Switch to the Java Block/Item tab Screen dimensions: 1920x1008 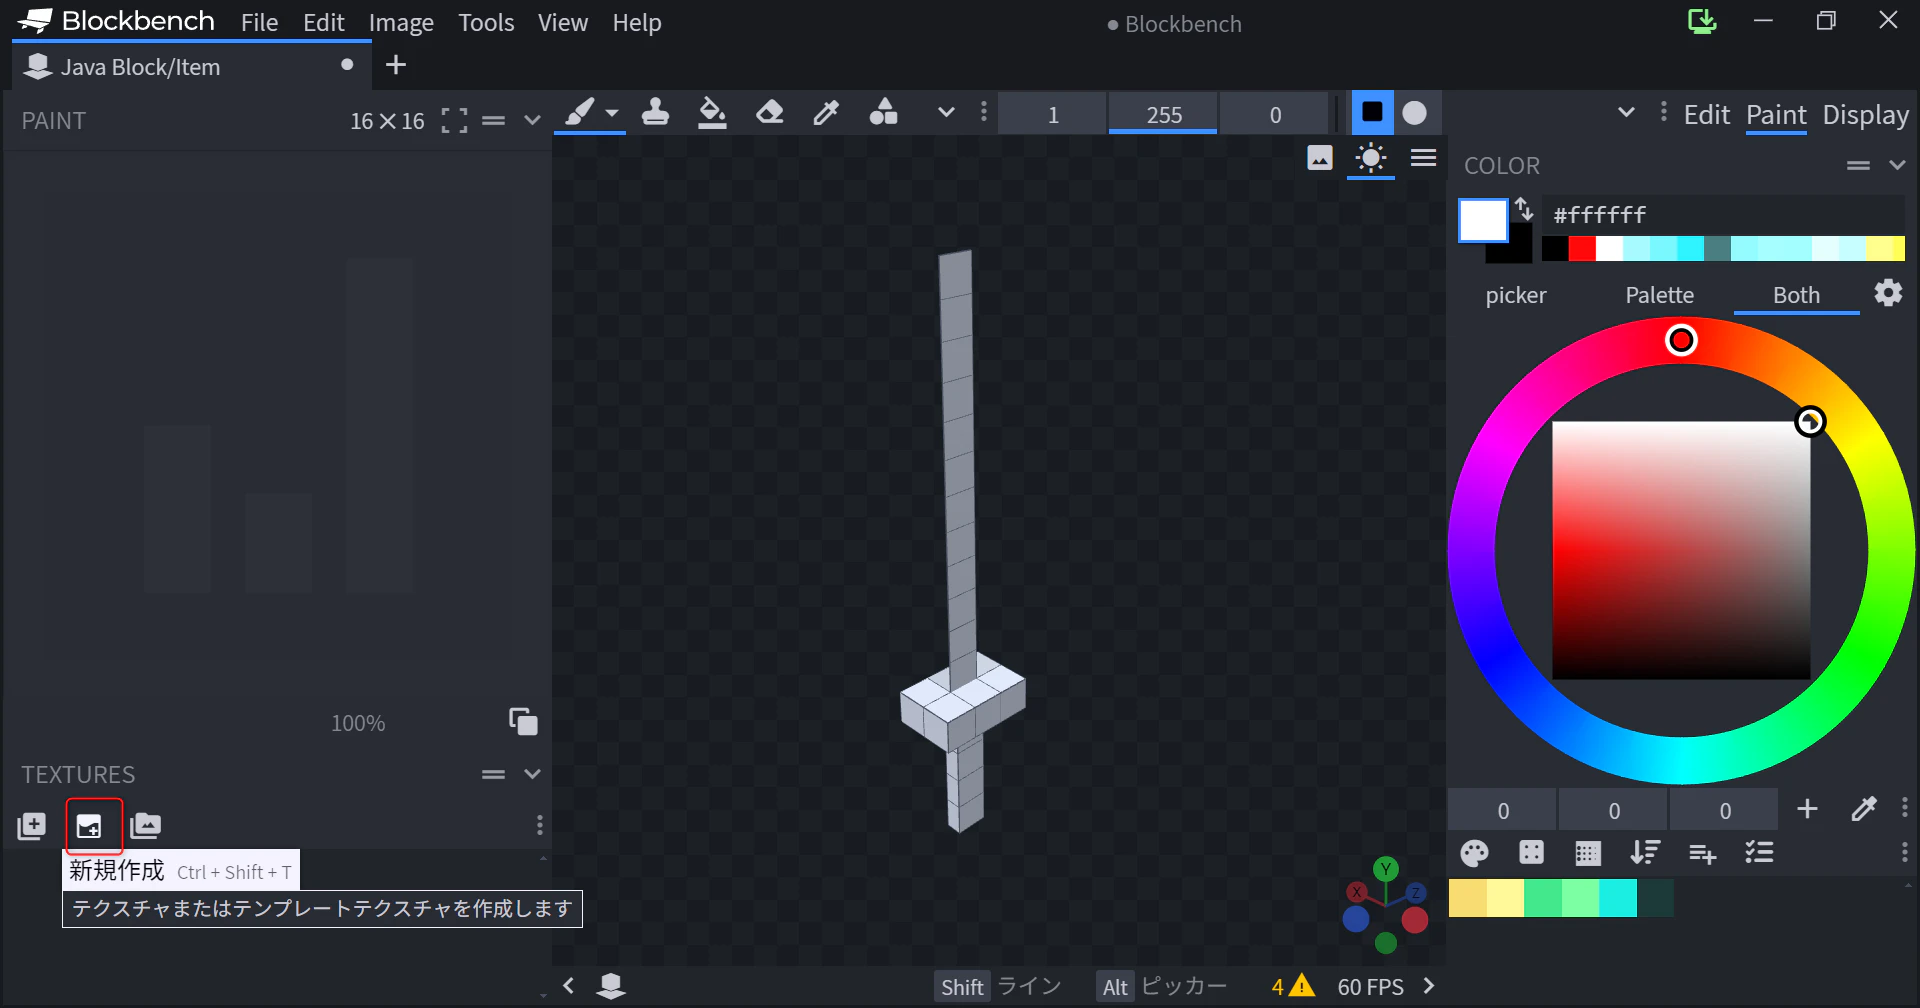click(x=190, y=66)
